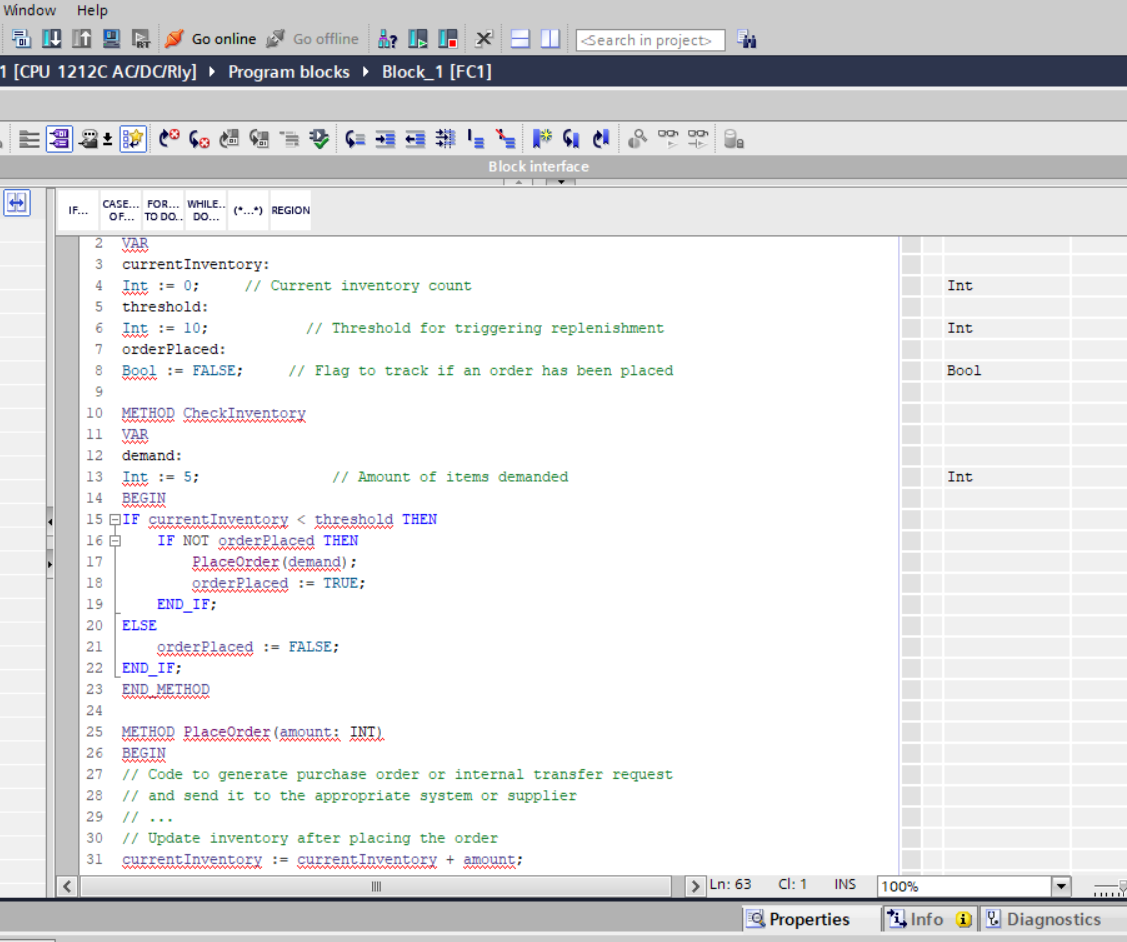Set a bookmark with the star flag icon
This screenshot has height=942, width=1127.
click(x=541, y=139)
